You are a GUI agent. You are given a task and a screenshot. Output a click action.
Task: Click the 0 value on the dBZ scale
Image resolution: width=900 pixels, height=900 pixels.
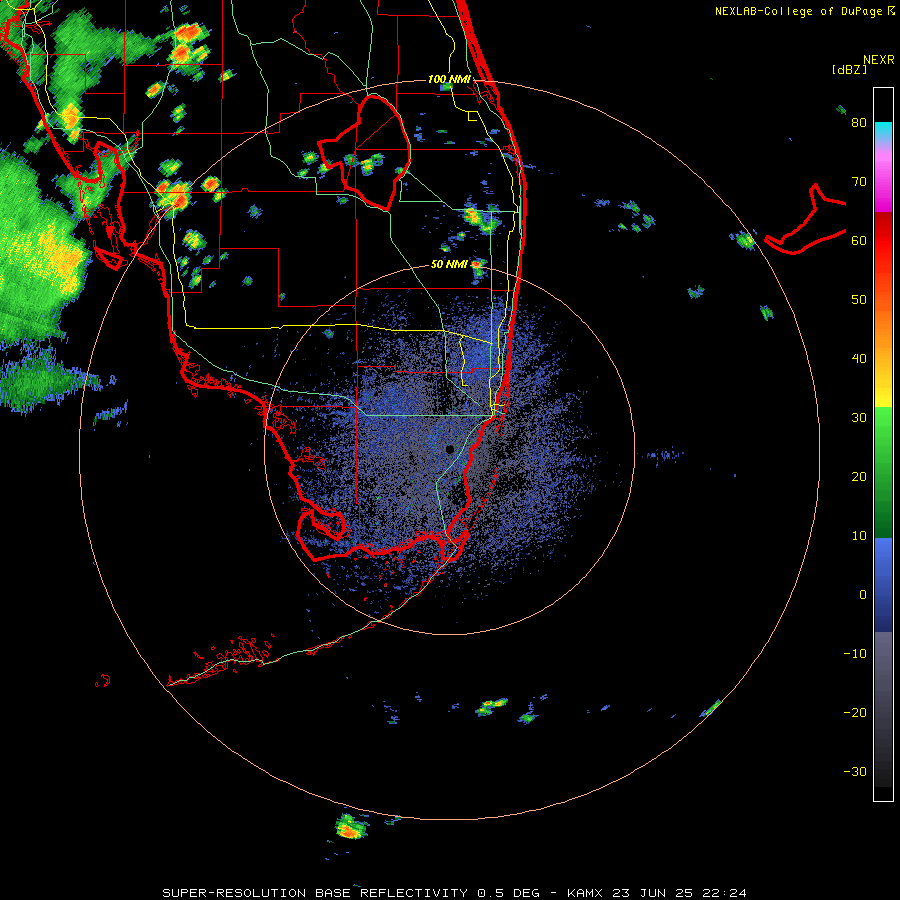click(863, 595)
